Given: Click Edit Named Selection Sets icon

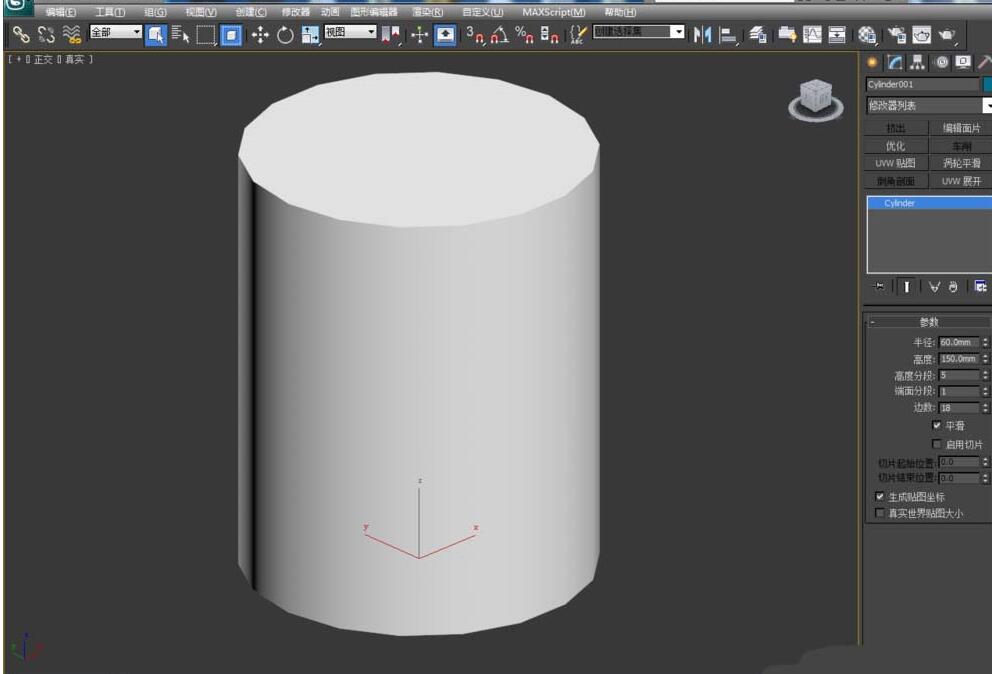Looking at the screenshot, I should [578, 35].
